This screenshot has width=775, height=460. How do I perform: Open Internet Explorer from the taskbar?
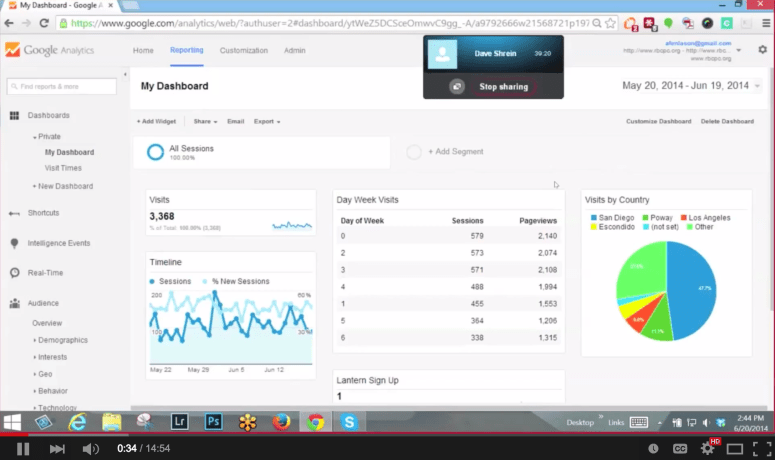pyautogui.click(x=78, y=422)
